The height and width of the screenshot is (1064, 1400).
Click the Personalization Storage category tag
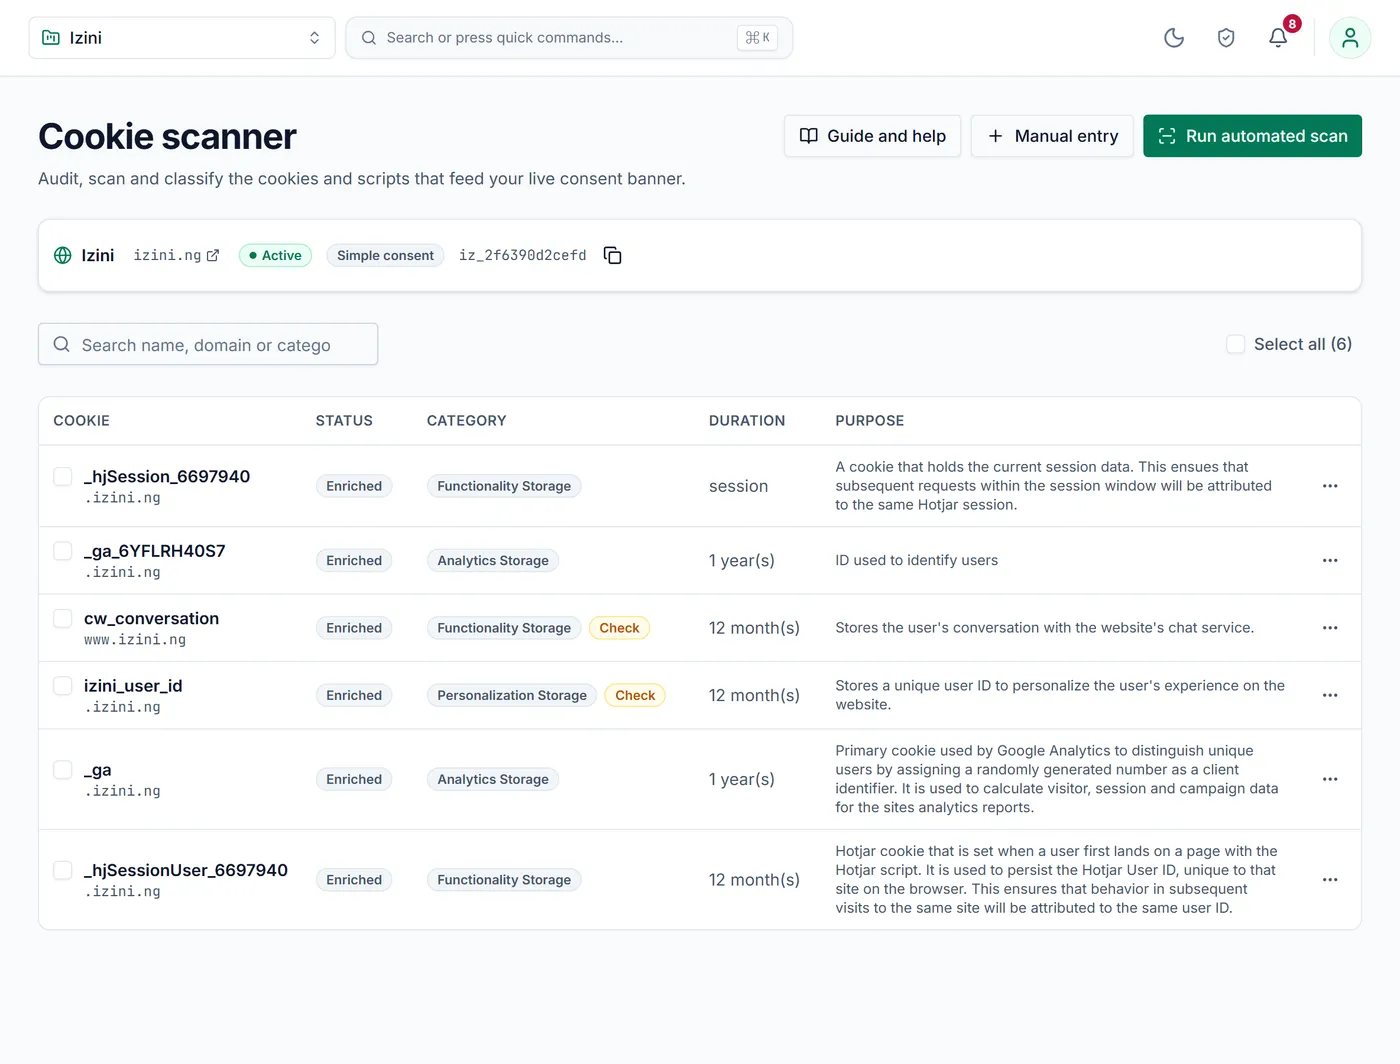(x=512, y=695)
